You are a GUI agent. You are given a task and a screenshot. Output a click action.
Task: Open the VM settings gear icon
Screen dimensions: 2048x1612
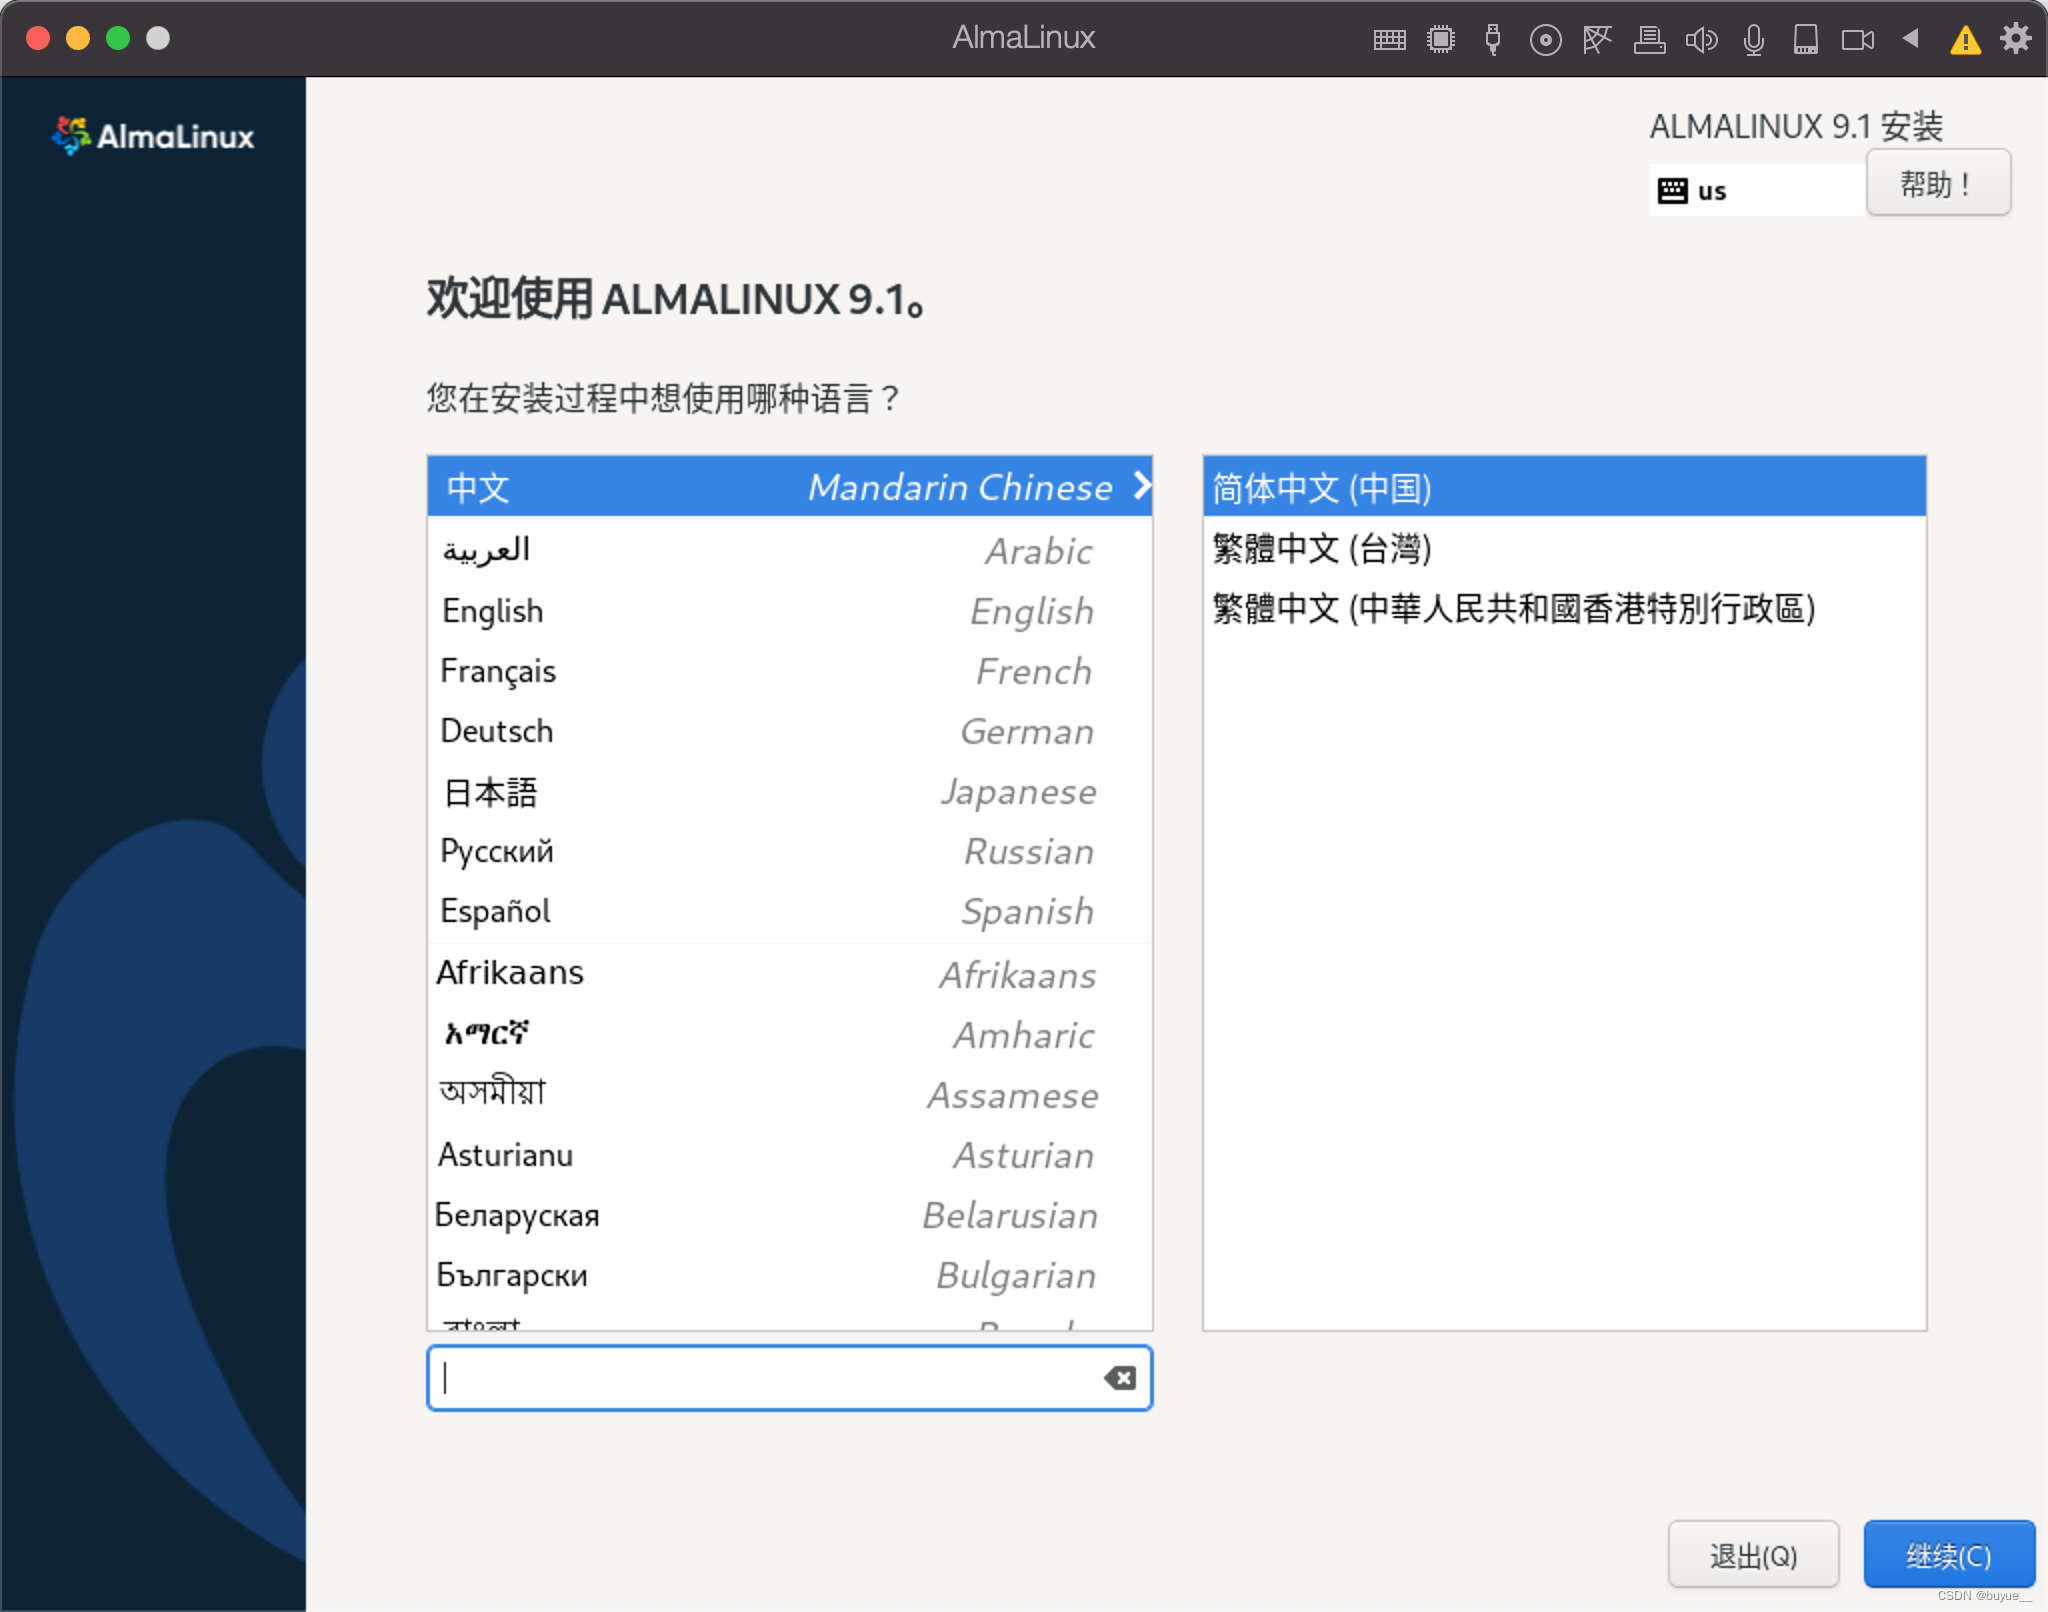click(x=2015, y=38)
